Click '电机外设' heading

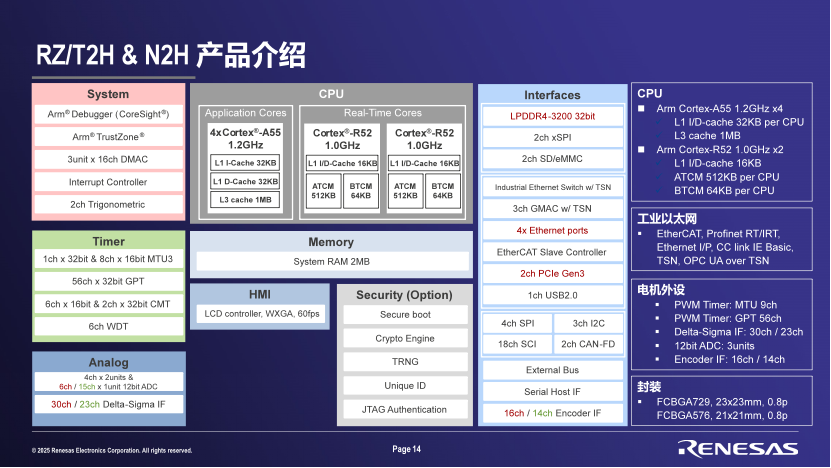(661, 290)
